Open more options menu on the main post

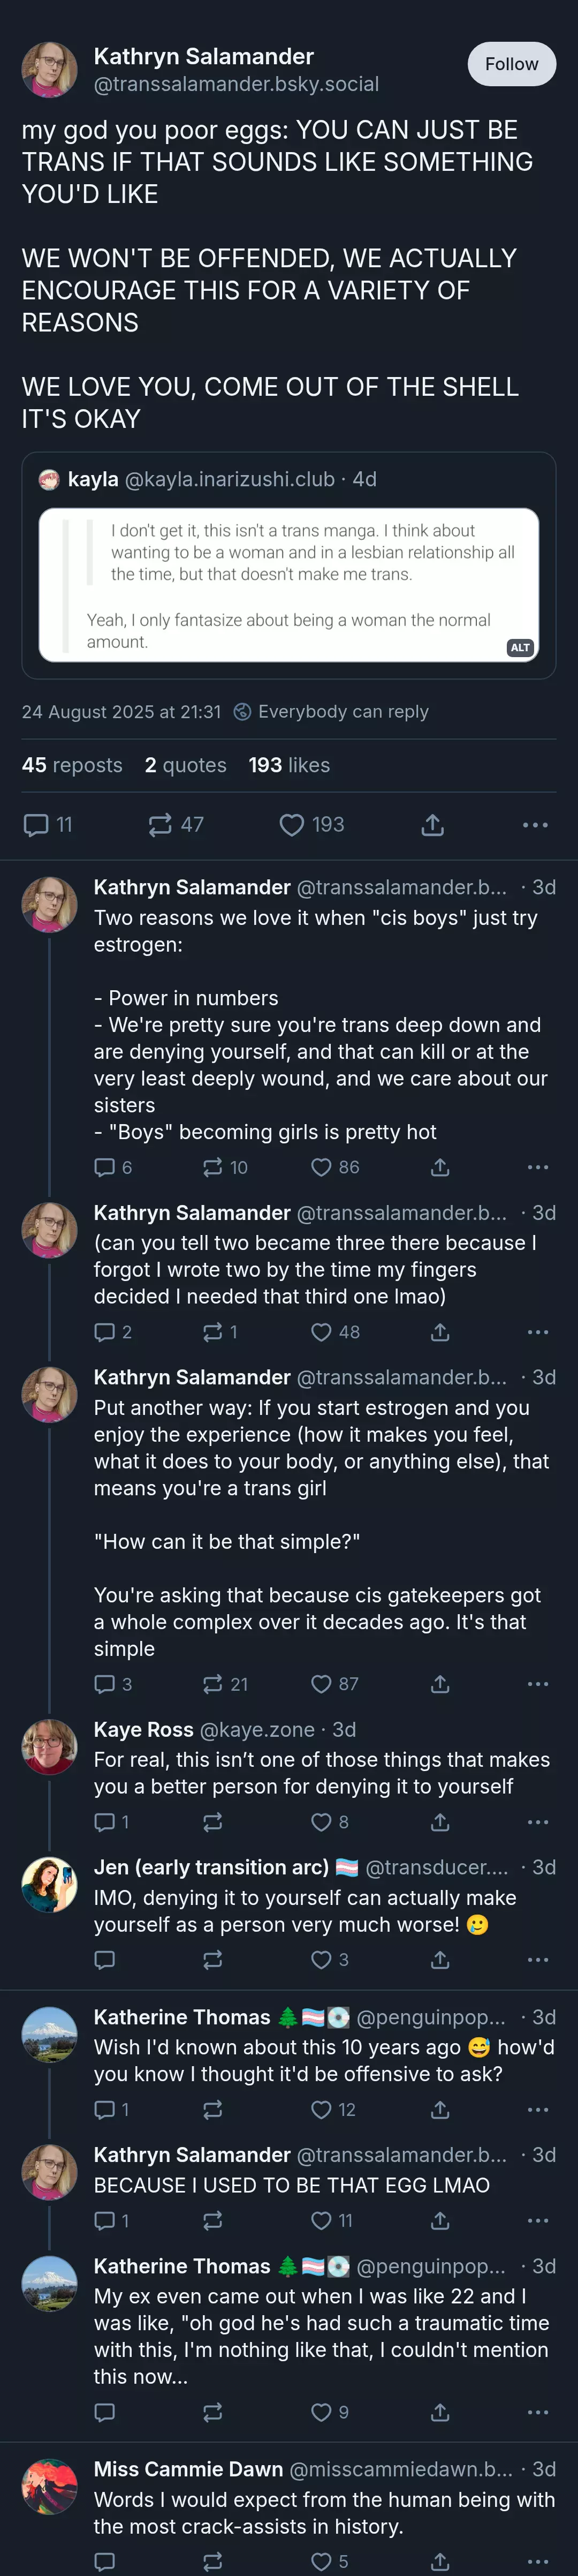(x=535, y=825)
